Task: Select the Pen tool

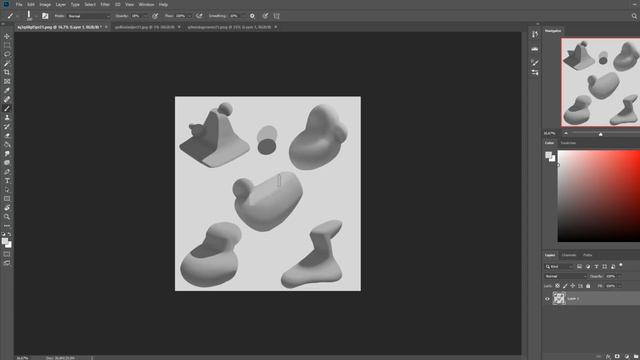Action: [x=7, y=172]
